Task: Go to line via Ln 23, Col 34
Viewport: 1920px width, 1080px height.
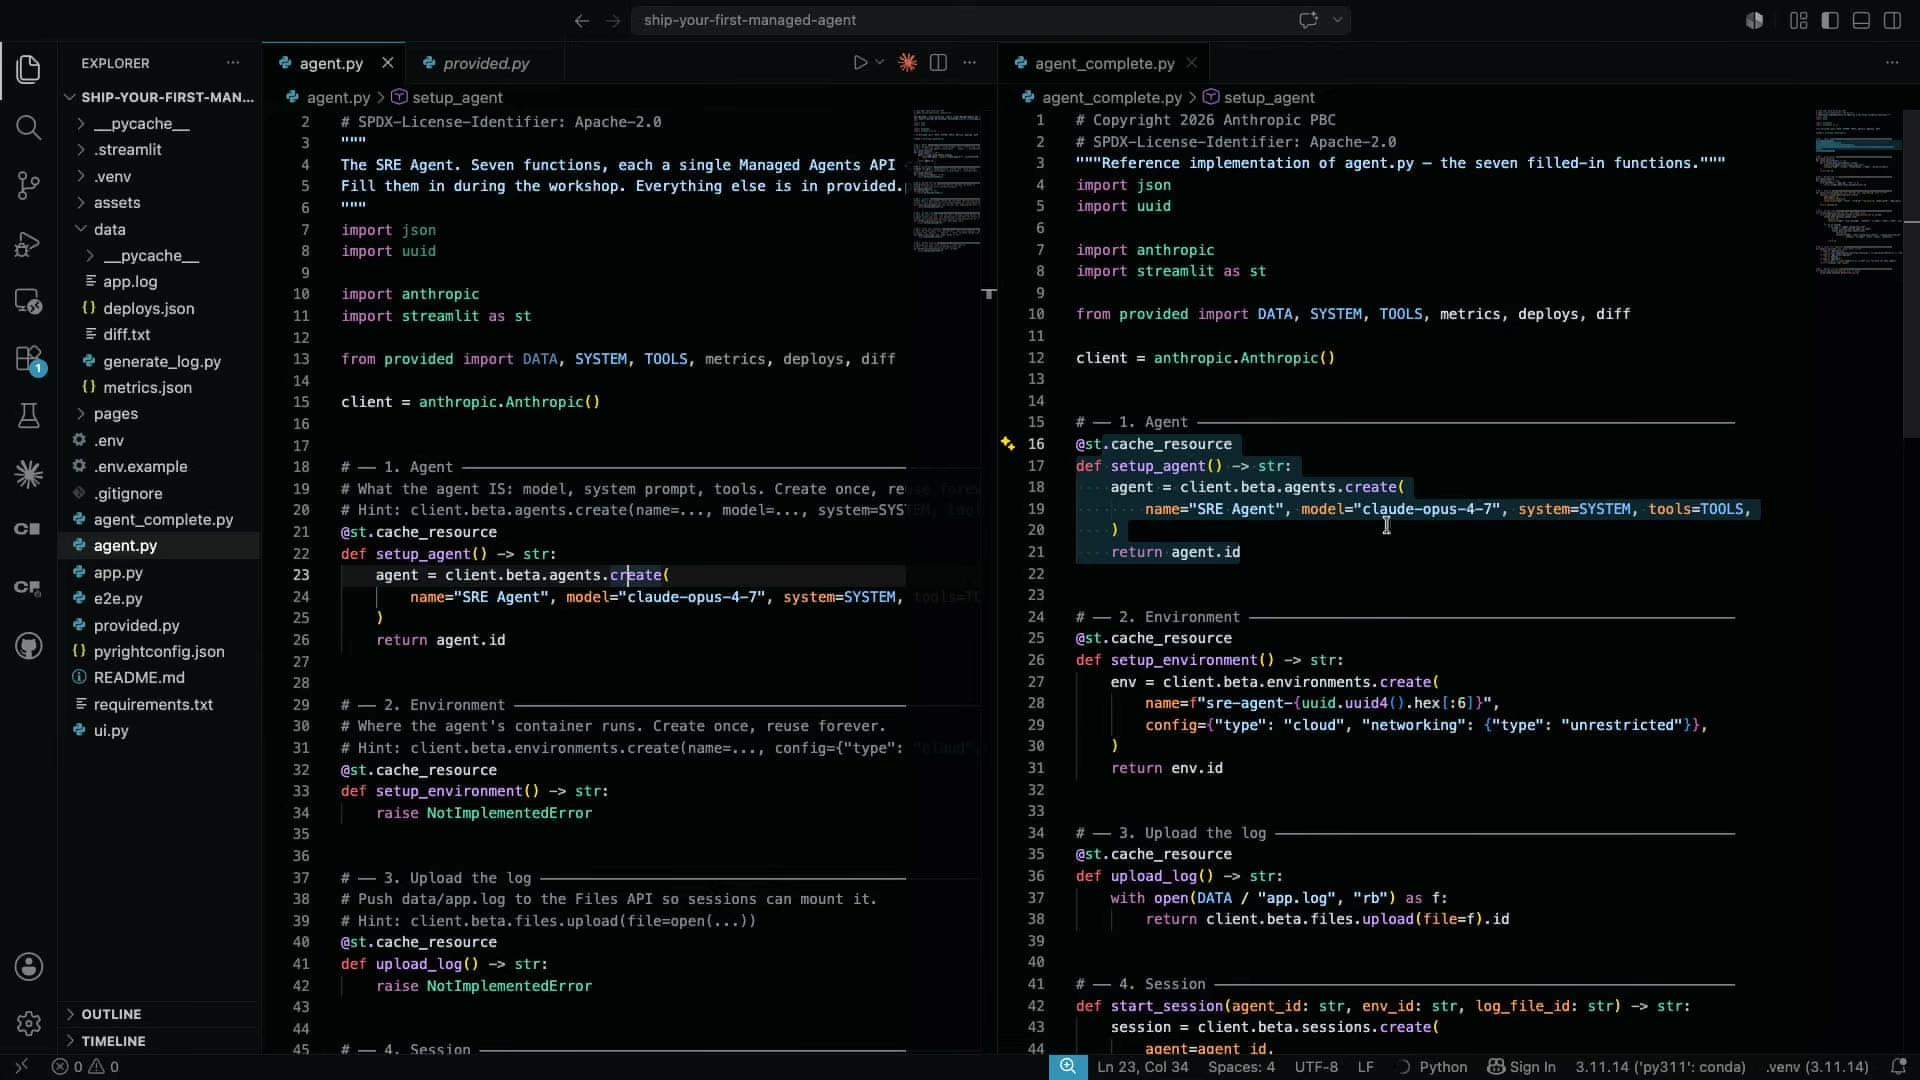Action: point(1143,1067)
